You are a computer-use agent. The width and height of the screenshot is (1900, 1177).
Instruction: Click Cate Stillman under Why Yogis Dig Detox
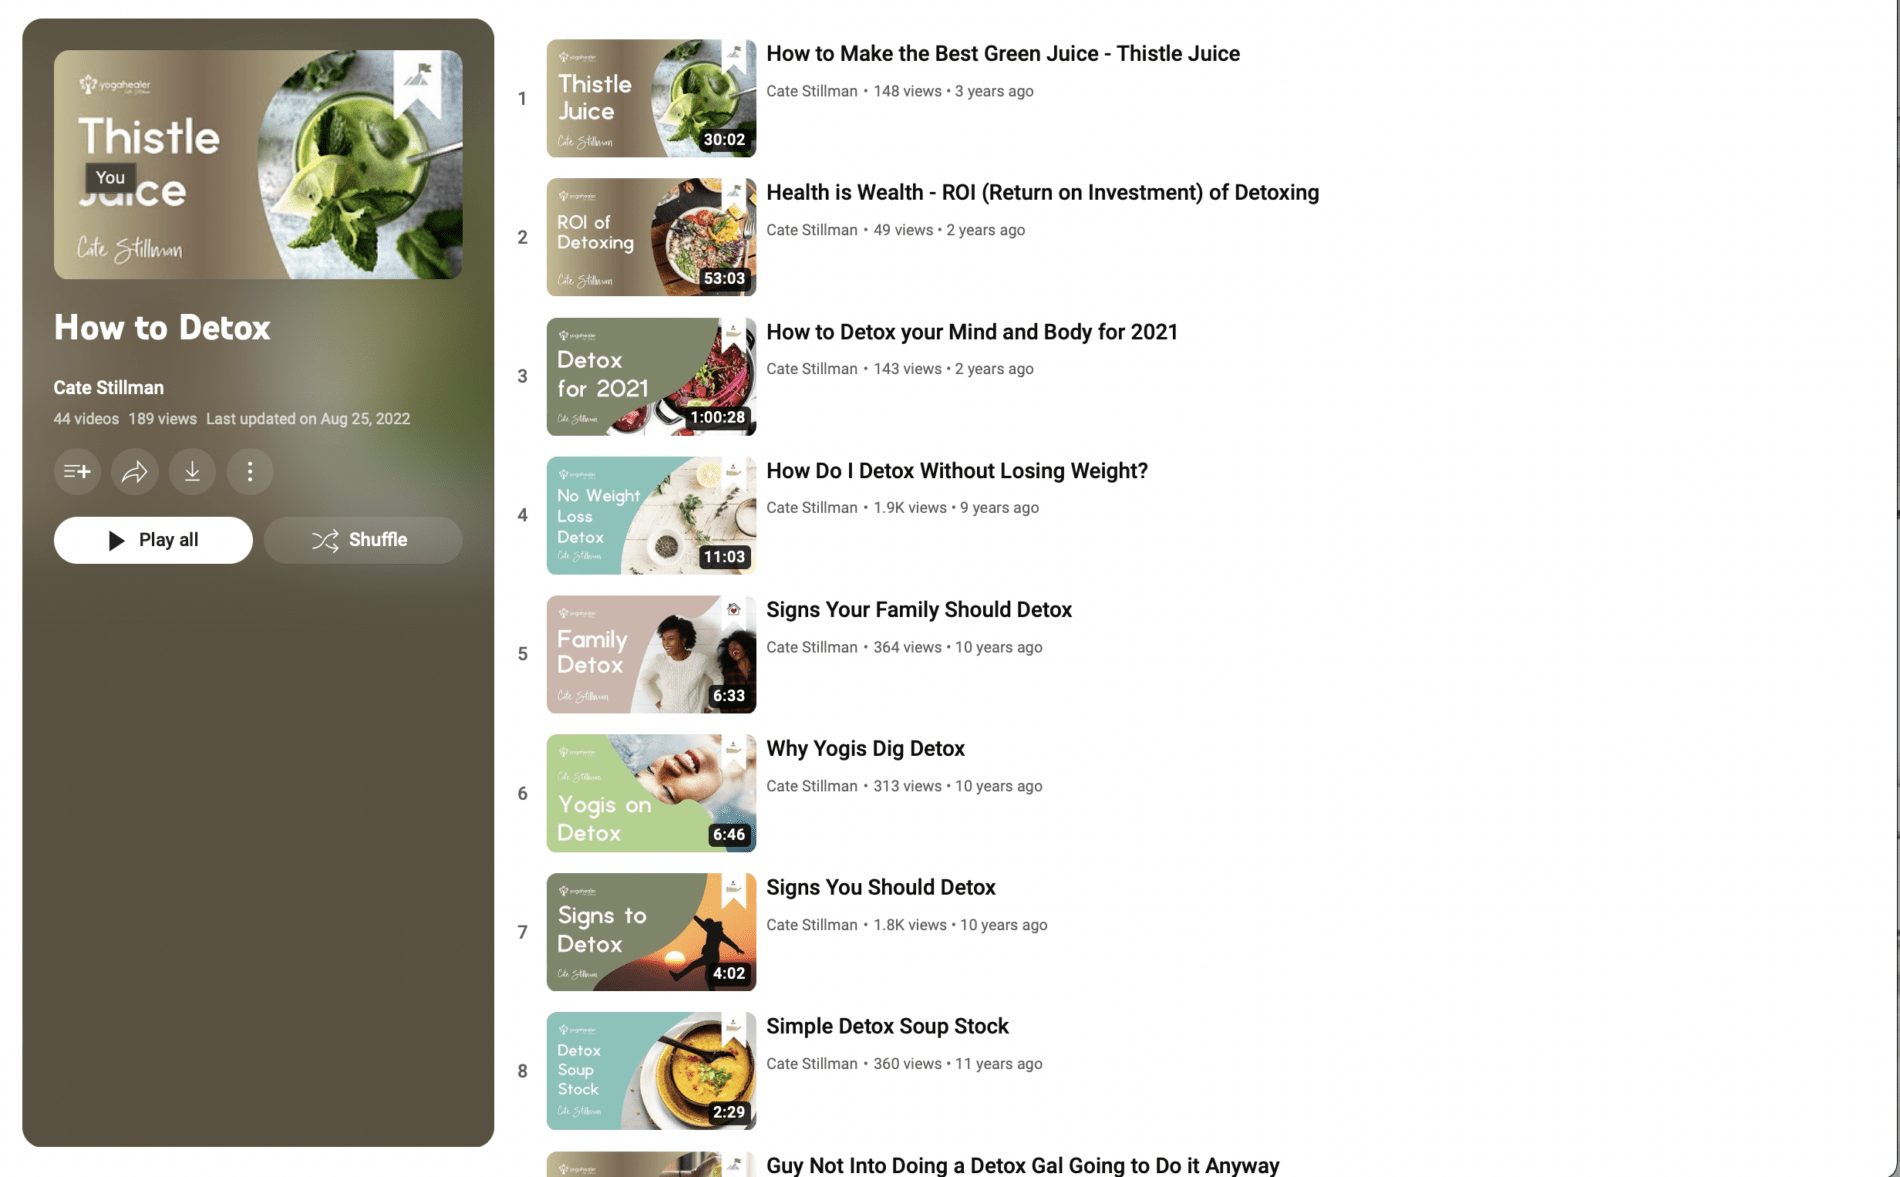812,786
